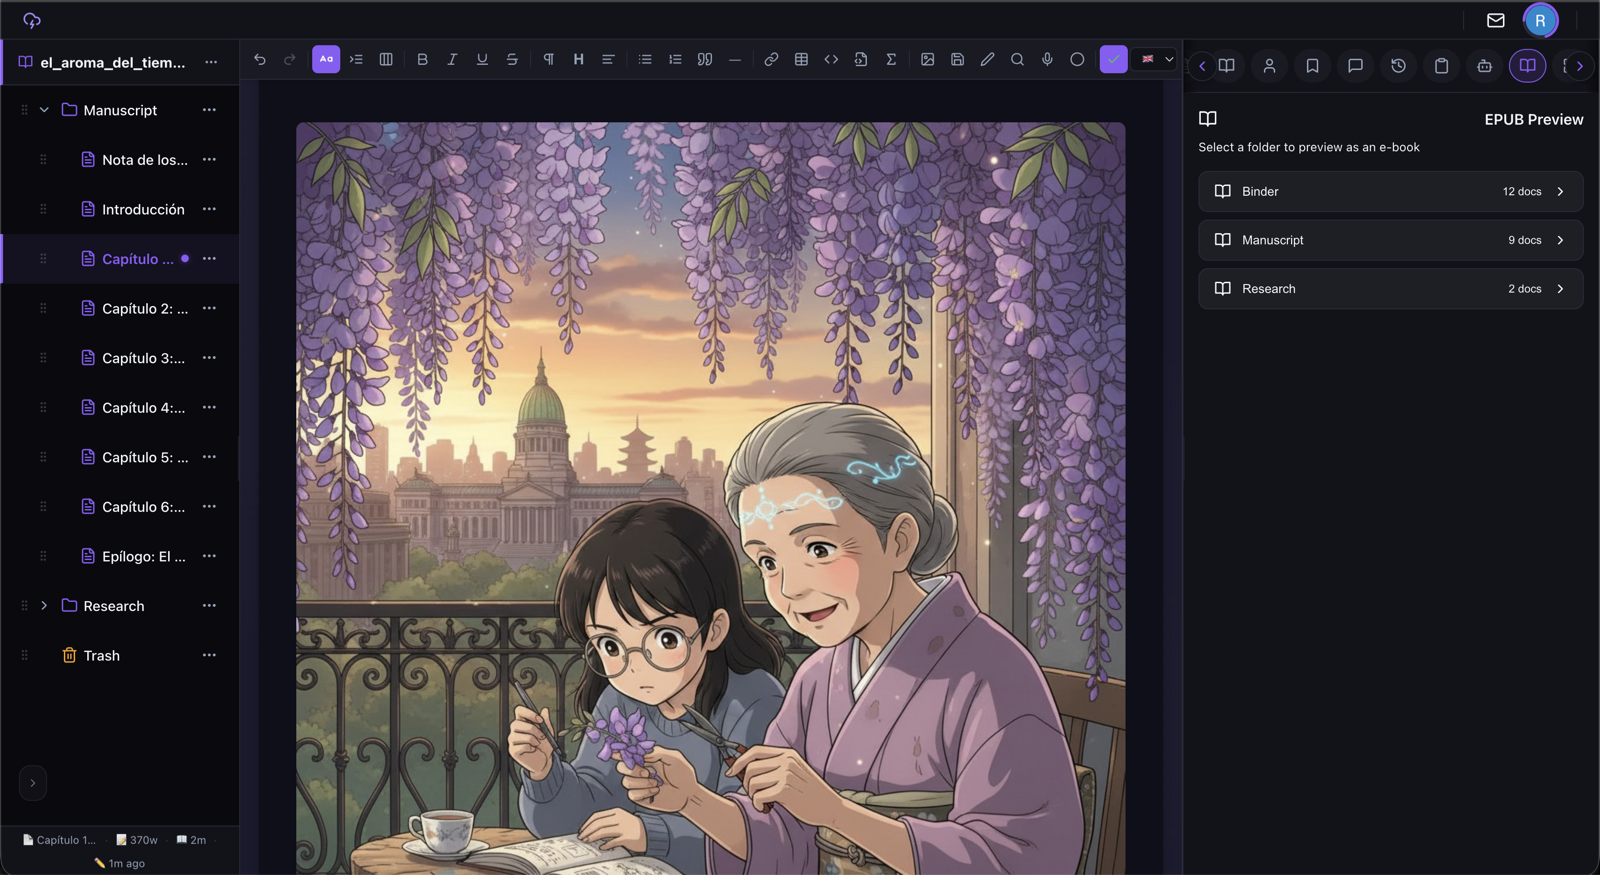Collapse the Manuscript folder
This screenshot has height=875, width=1600.
pyautogui.click(x=44, y=110)
